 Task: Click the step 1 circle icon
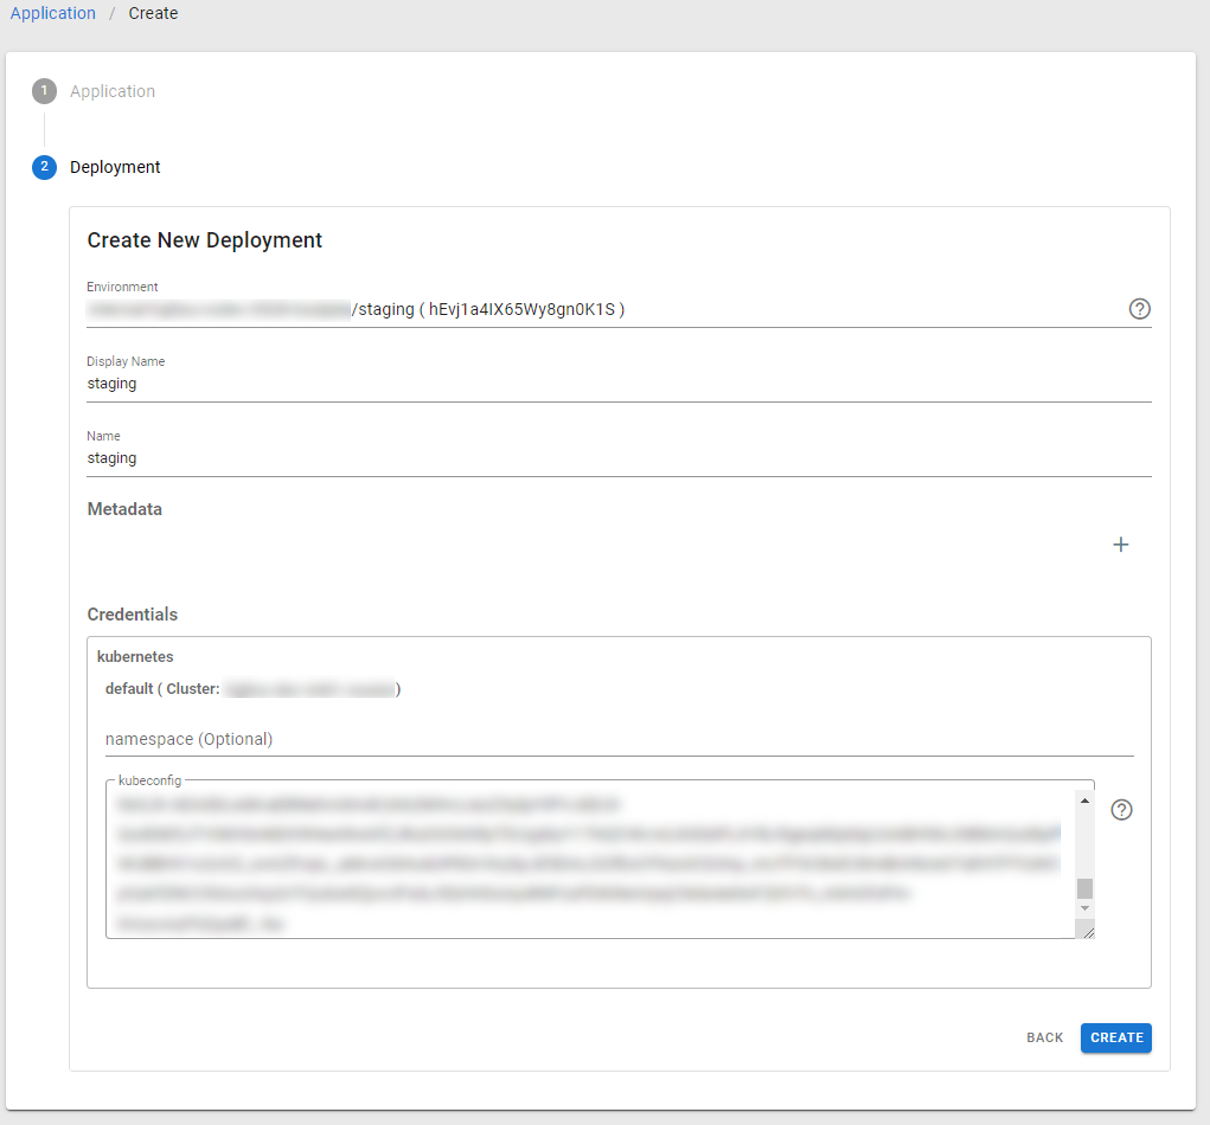[44, 91]
